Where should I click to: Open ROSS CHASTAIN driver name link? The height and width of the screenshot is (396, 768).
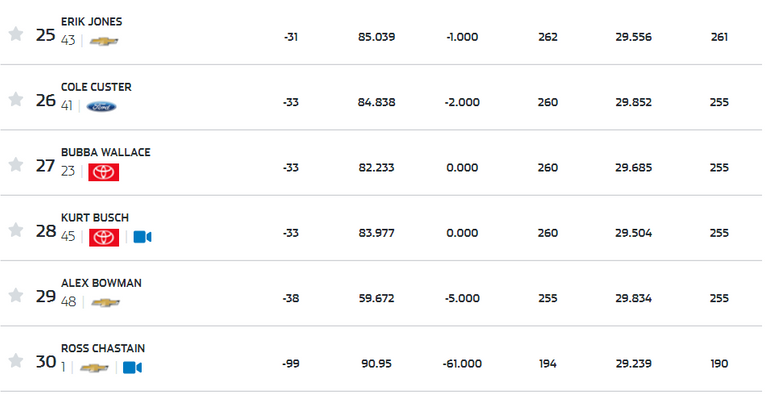click(x=103, y=348)
